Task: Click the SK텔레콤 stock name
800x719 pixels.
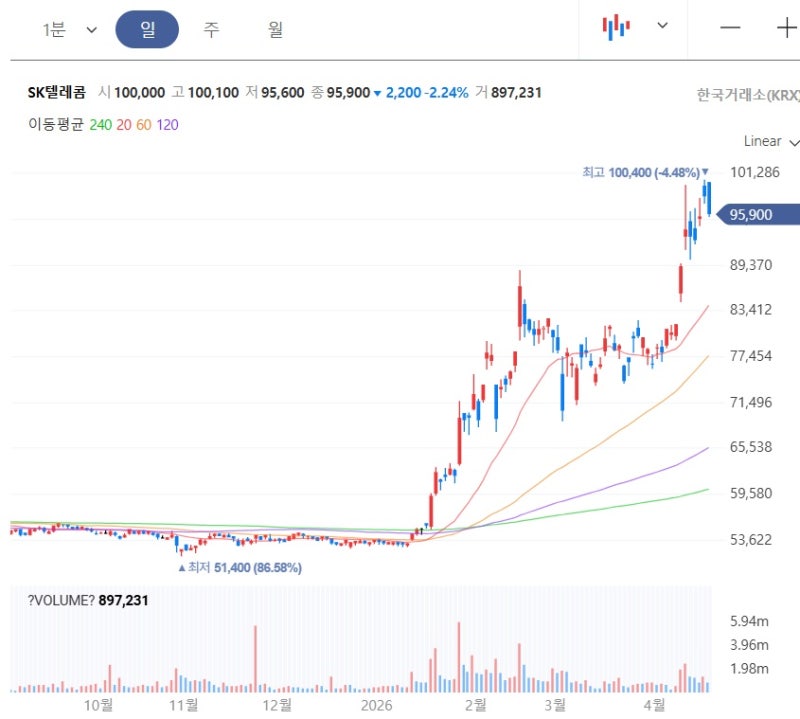Action: click(x=57, y=92)
